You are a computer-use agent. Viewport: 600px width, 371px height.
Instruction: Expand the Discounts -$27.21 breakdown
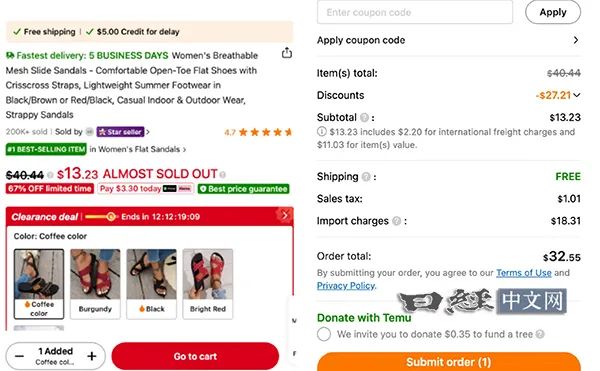tap(558, 95)
